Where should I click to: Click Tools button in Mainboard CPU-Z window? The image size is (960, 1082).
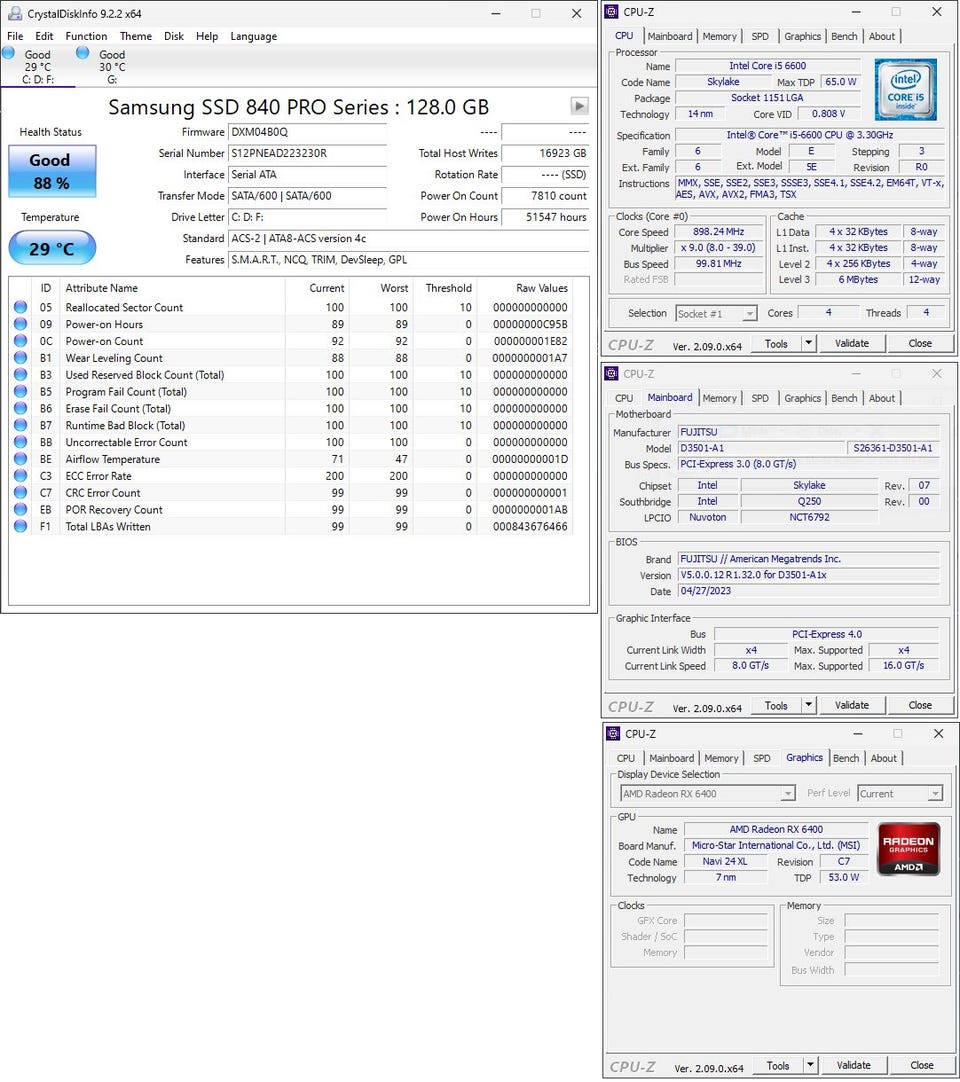pos(776,705)
